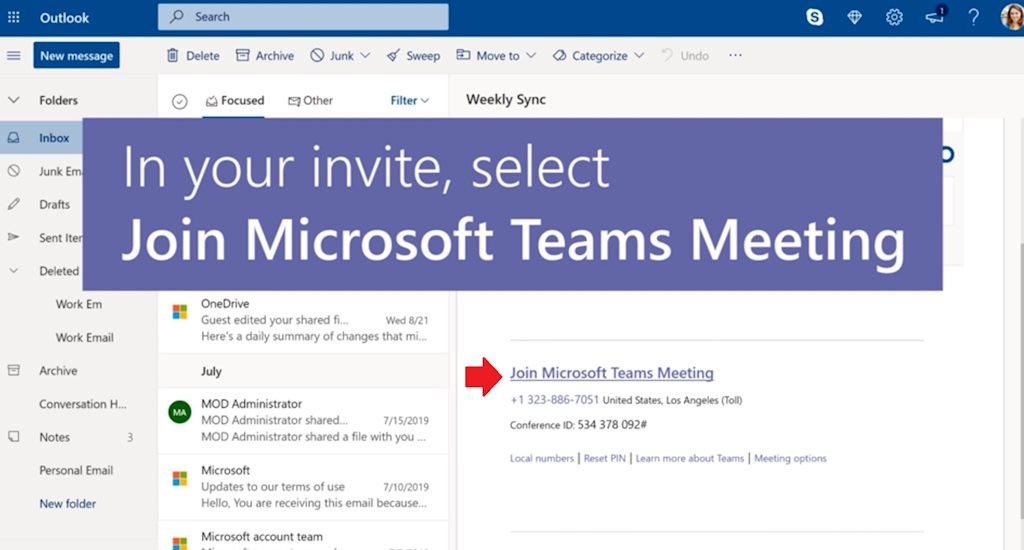Expand the Categorize dropdown arrow
The image size is (1024, 550).
pyautogui.click(x=639, y=56)
